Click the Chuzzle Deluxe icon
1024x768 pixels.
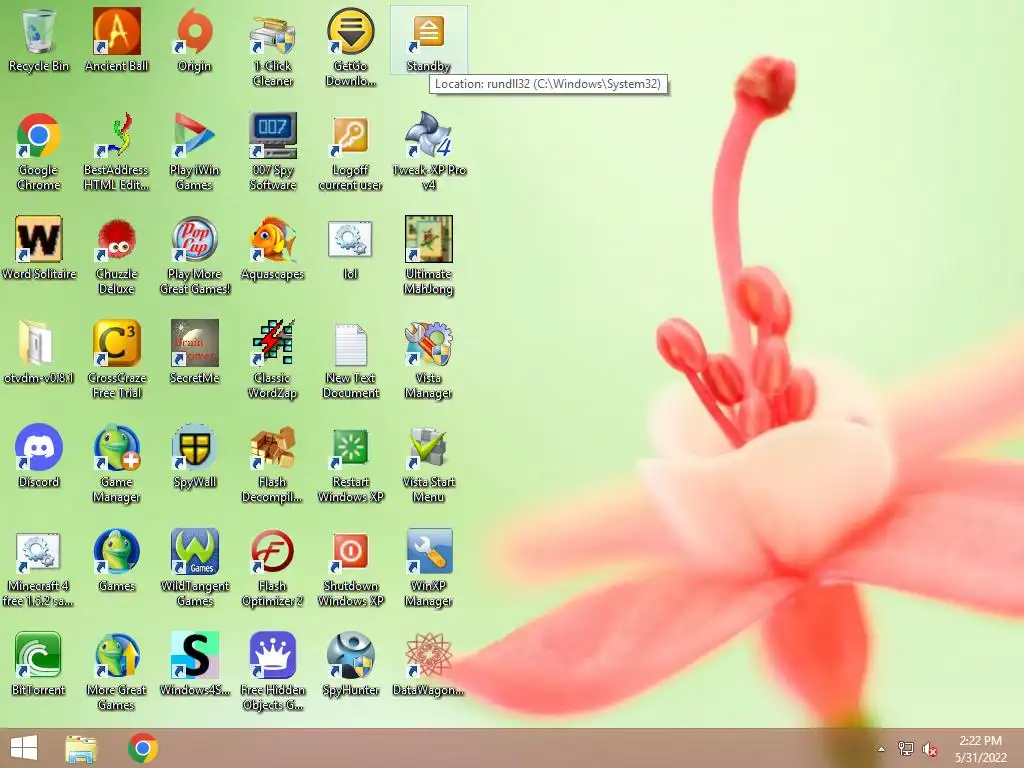116,240
